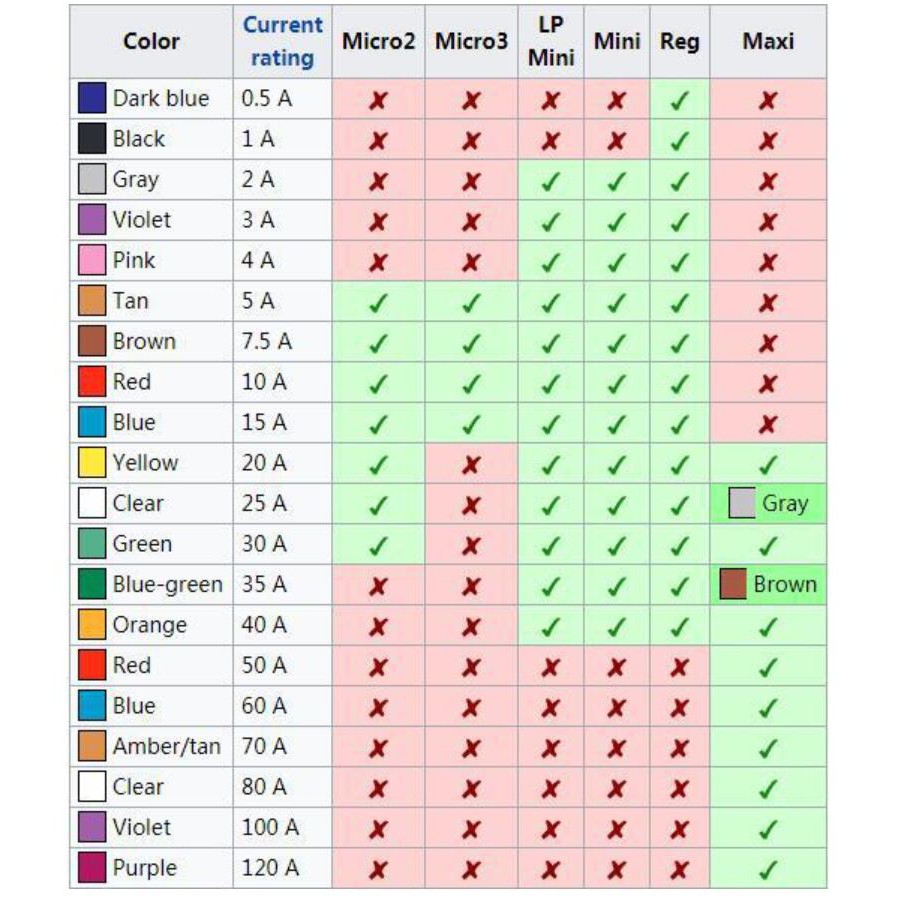The width and height of the screenshot is (903, 903).
Task: Click the Micro3 cross in Yellow row
Action: 471,465
